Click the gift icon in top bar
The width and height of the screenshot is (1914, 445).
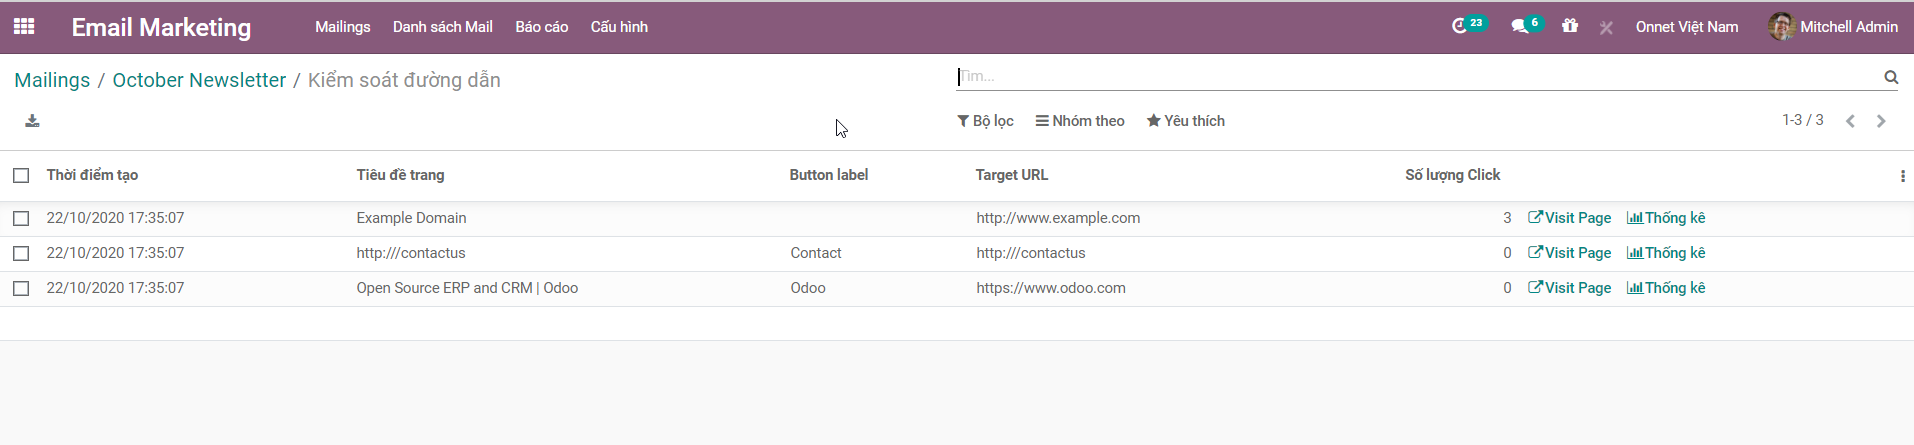pyautogui.click(x=1570, y=27)
